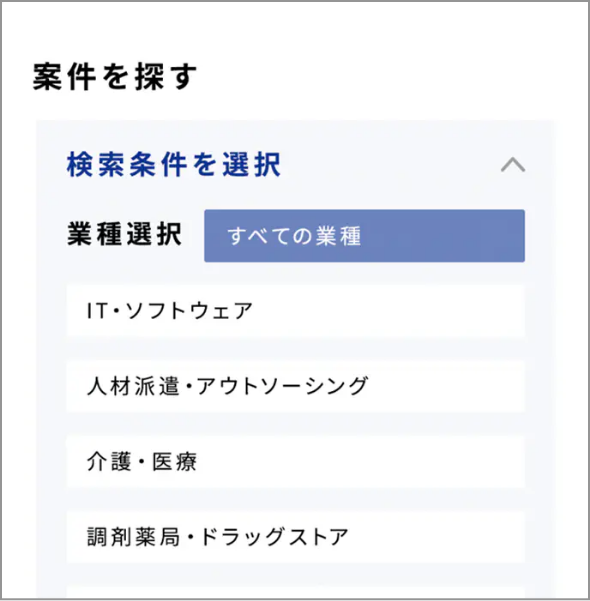The image size is (590, 601).
Task: Choose 人材派遣・アウトソーシング industry option
Action: [296, 386]
